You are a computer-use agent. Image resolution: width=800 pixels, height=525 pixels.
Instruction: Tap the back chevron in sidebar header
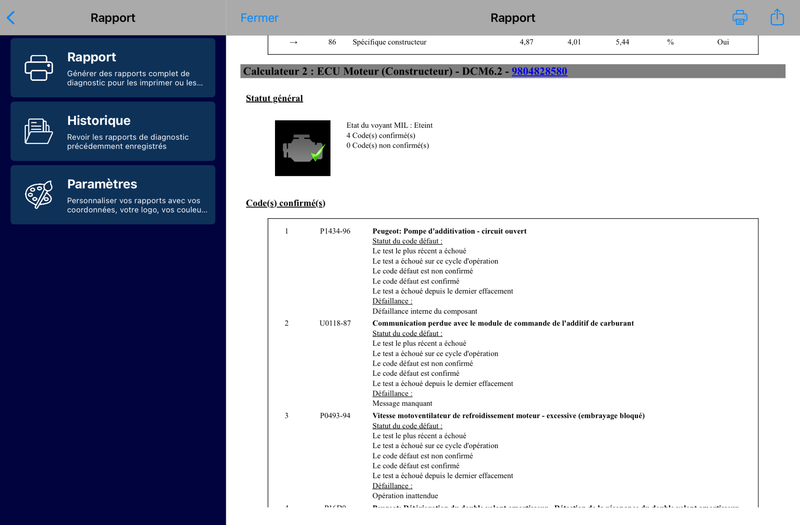[x=11, y=18]
